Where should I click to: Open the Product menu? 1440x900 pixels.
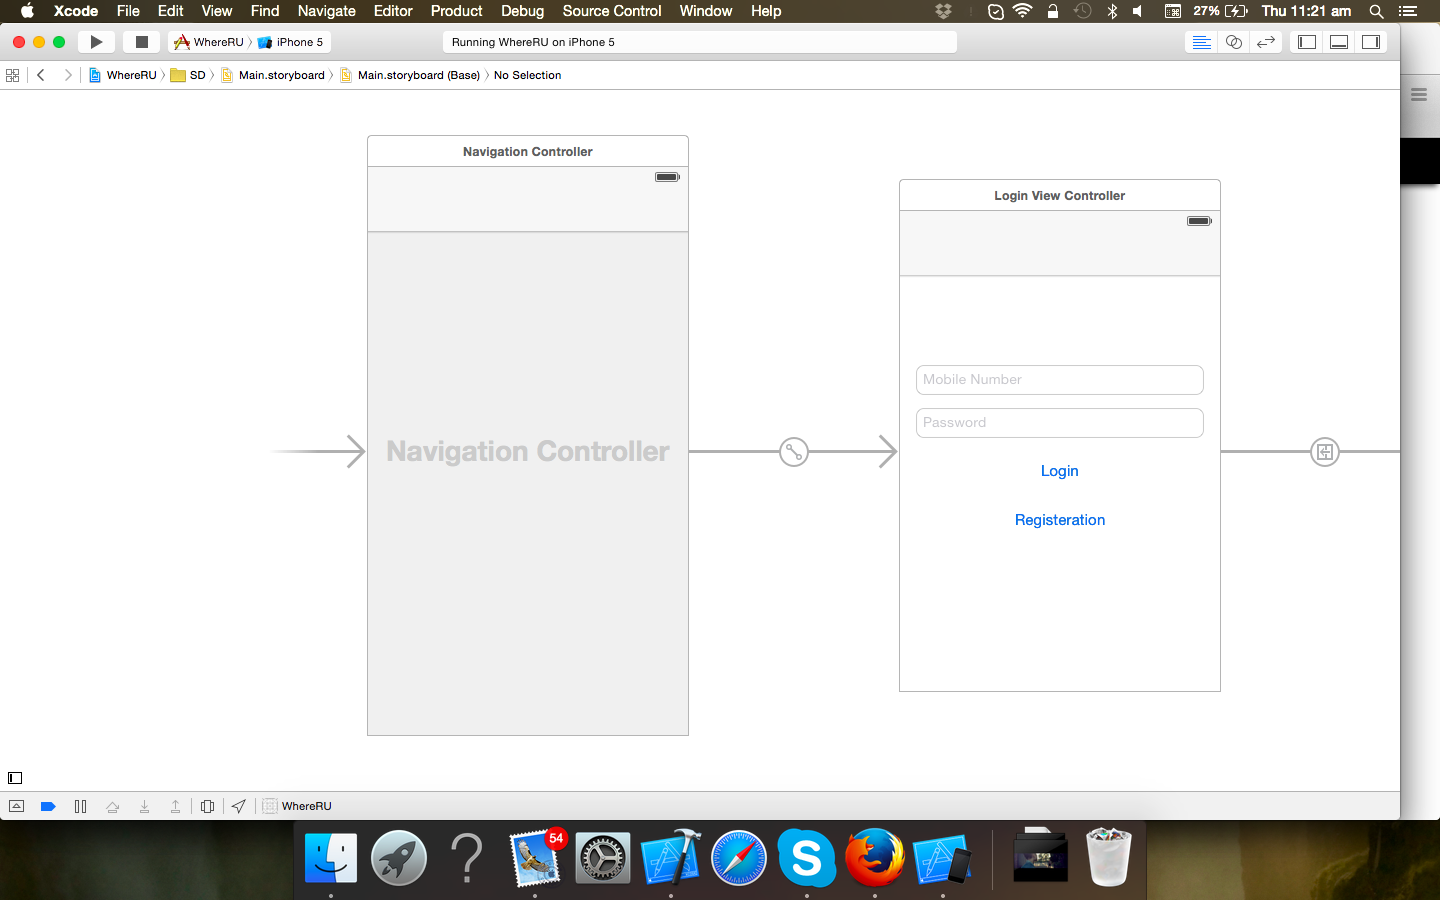coord(456,11)
